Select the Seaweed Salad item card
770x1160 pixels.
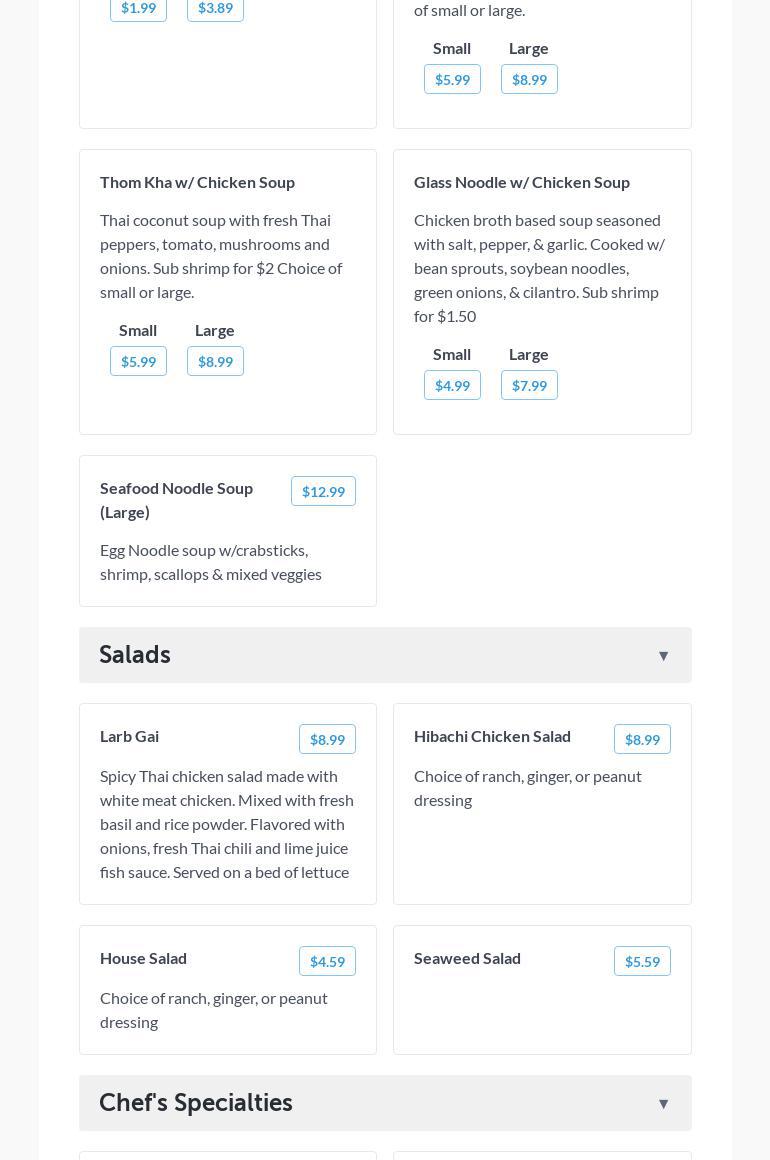[x=542, y=1010]
